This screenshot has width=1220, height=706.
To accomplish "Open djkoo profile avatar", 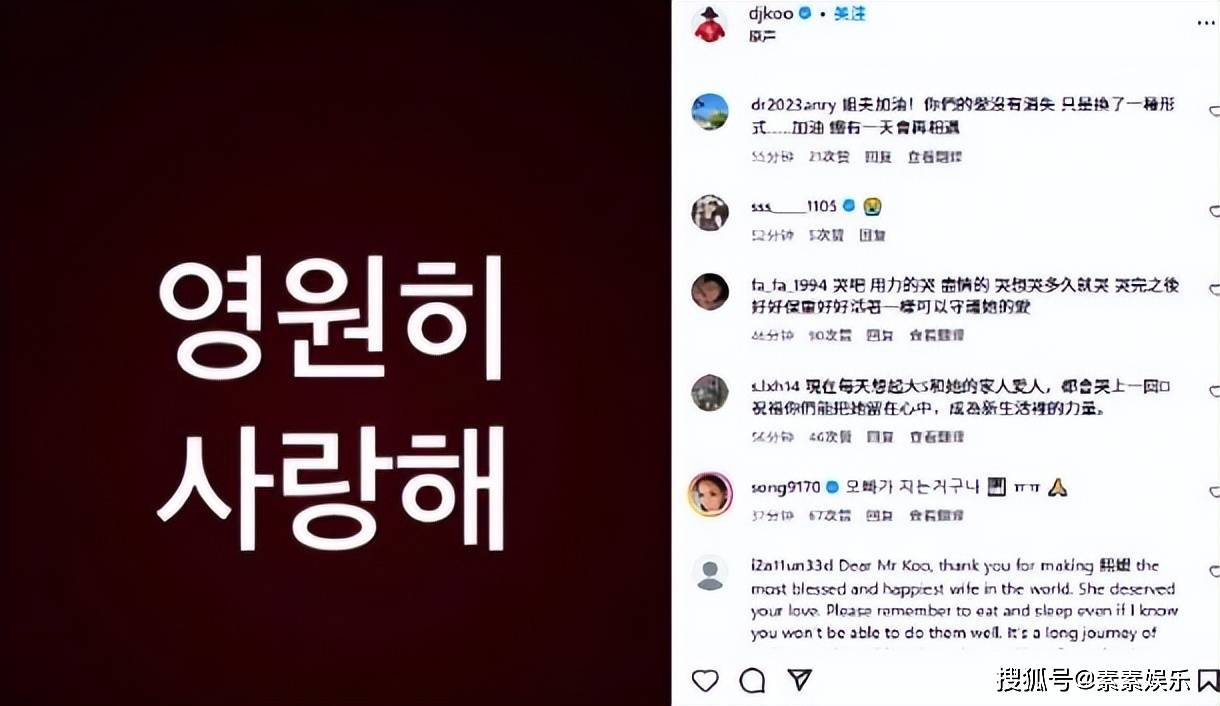I will (709, 23).
